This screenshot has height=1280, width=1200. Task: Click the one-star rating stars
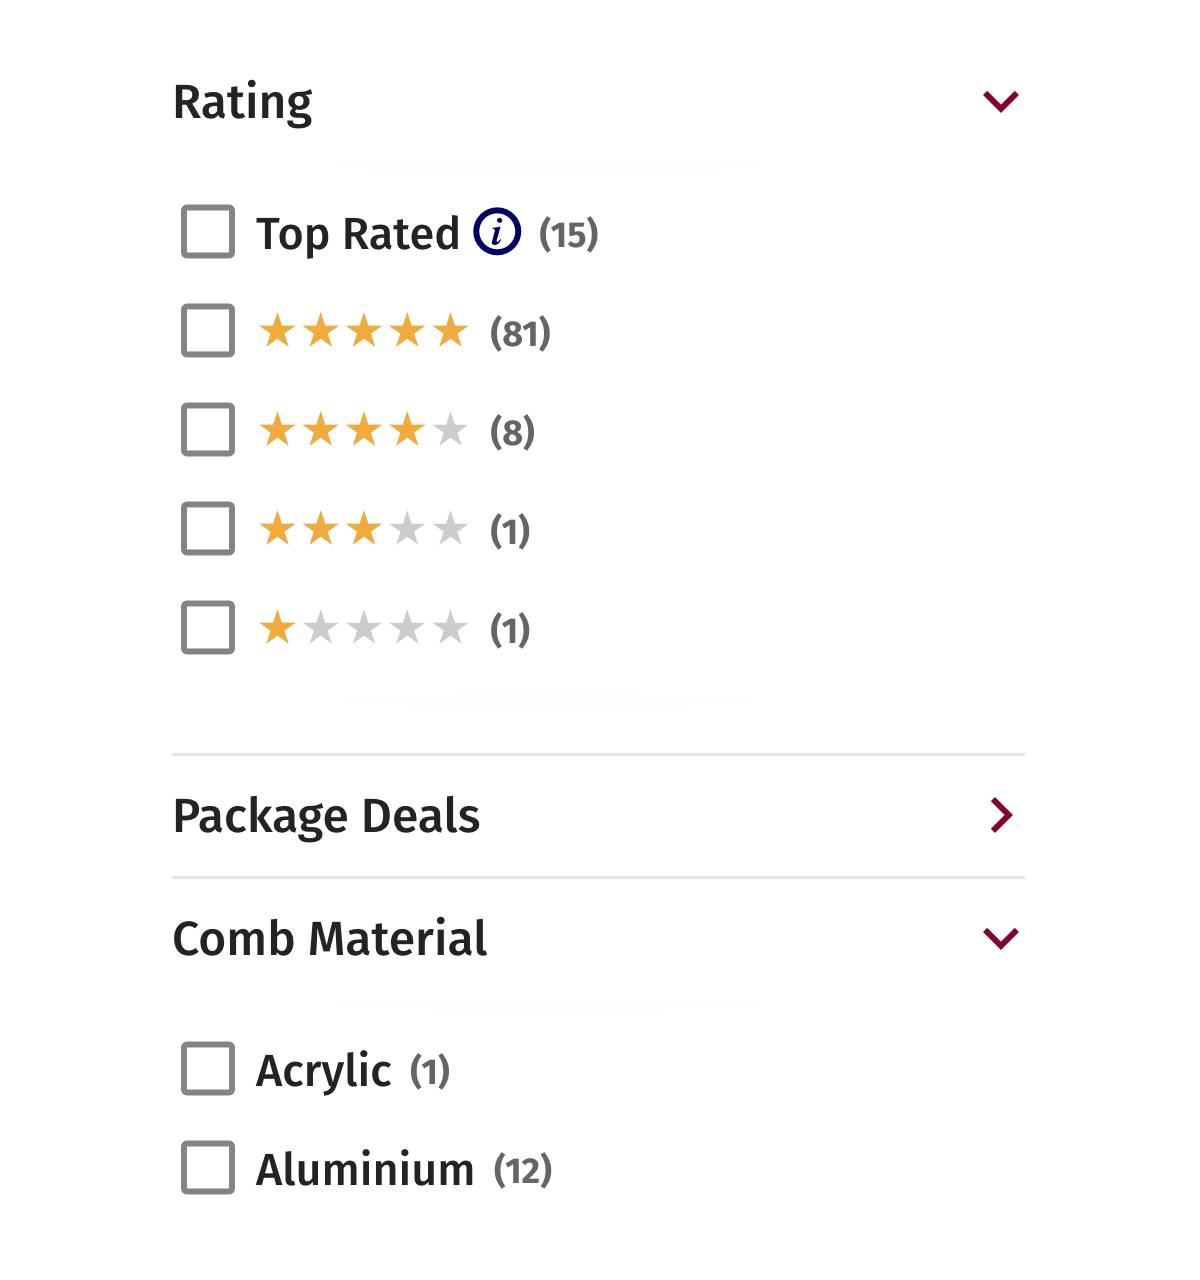[363, 629]
